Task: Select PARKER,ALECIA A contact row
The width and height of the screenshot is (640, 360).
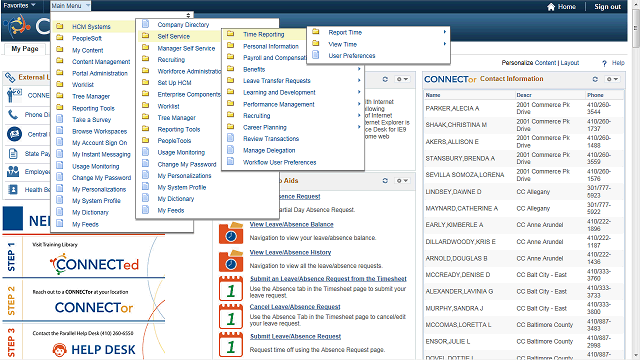Action: (524, 108)
